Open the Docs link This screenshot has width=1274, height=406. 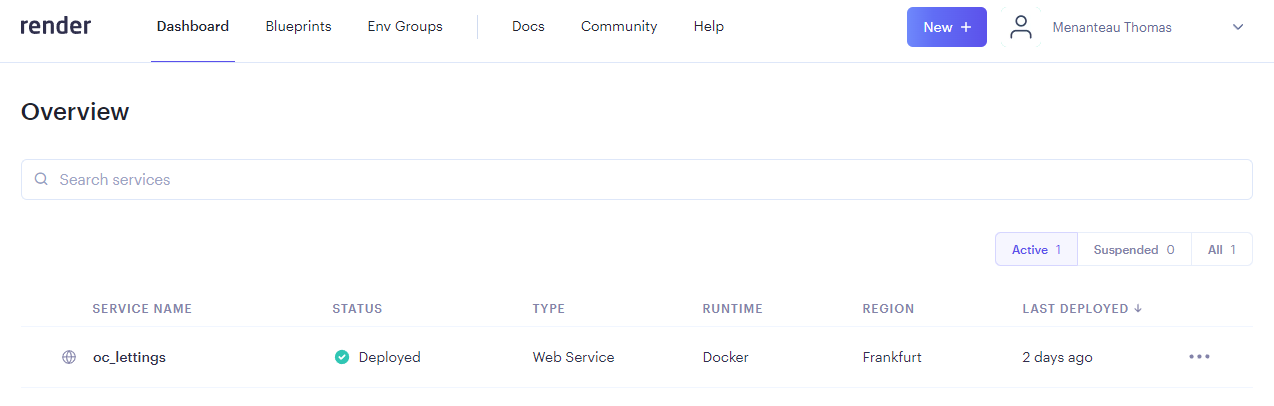pyautogui.click(x=528, y=27)
